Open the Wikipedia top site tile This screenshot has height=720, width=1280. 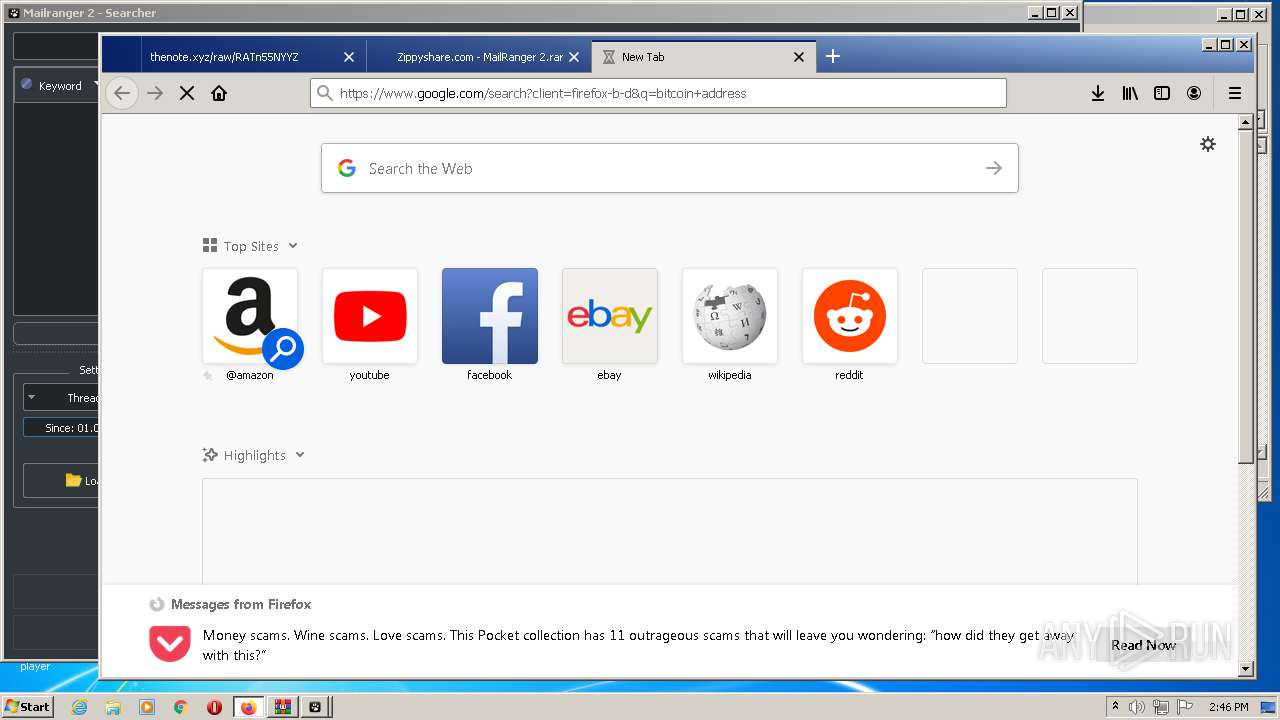[x=730, y=316]
